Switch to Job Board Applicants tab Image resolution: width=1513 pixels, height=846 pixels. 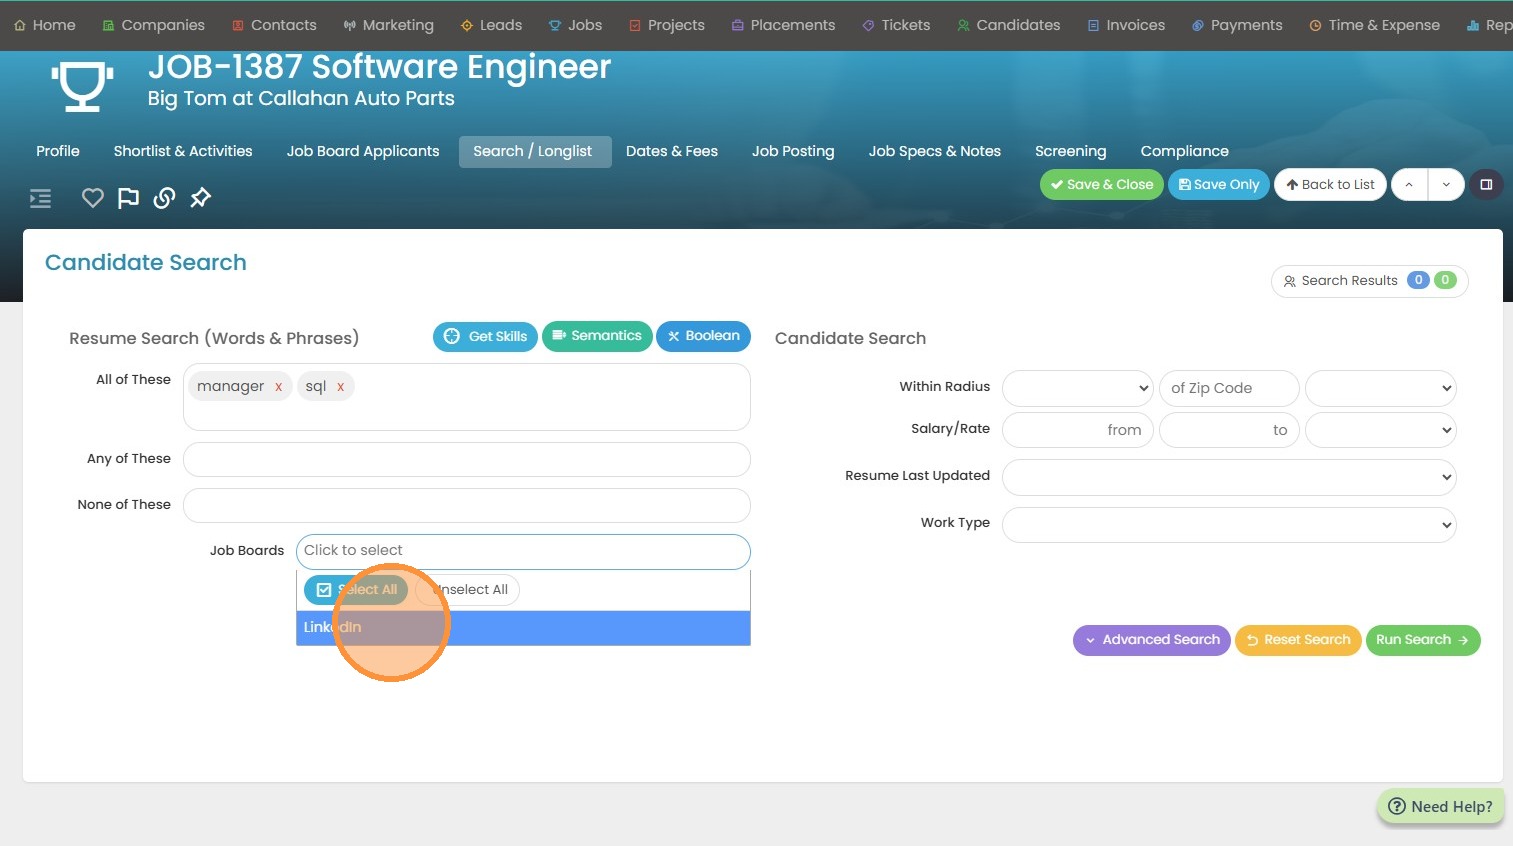pos(363,151)
